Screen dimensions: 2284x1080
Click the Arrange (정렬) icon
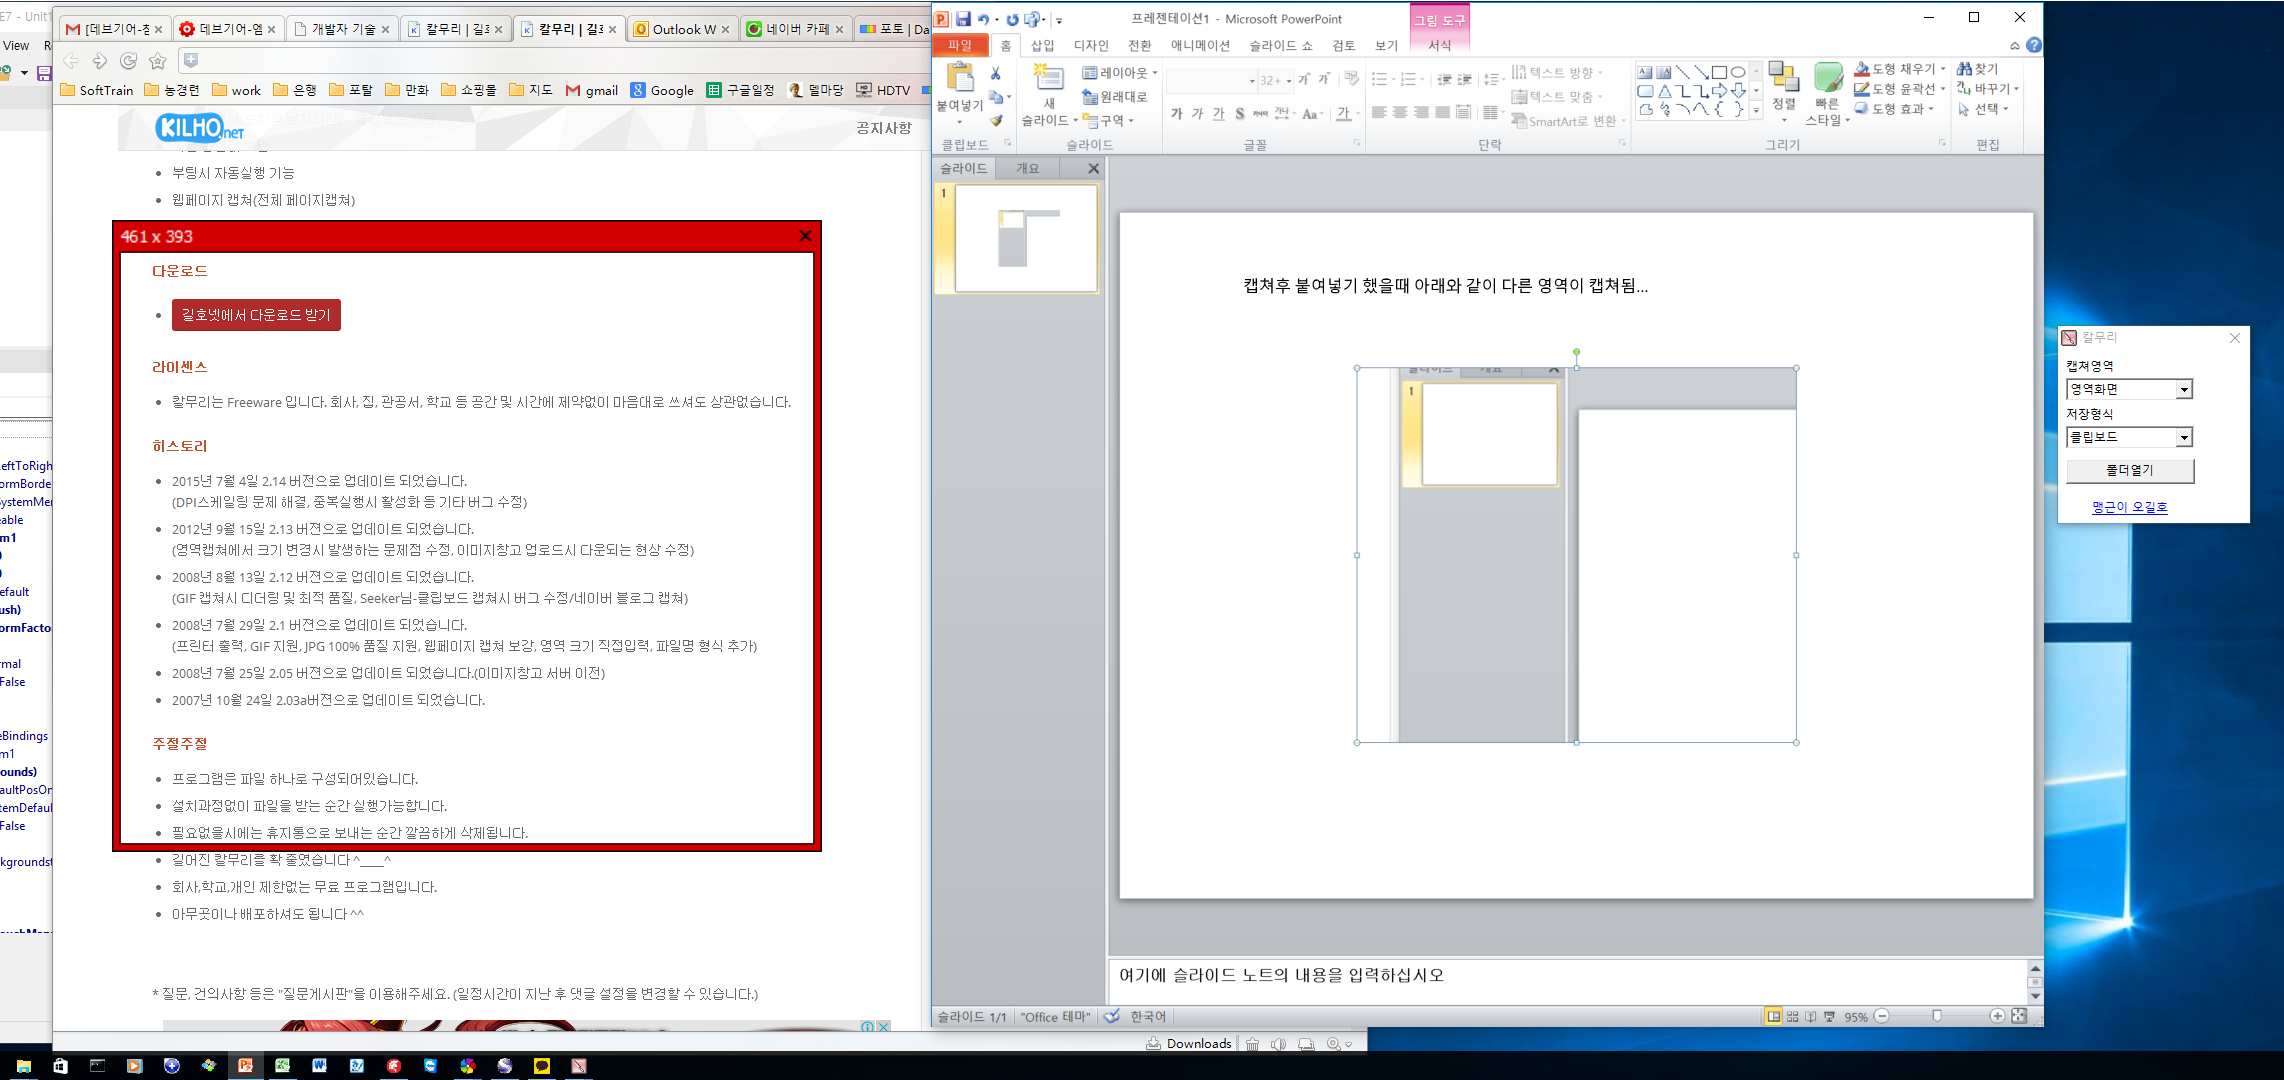click(1783, 78)
